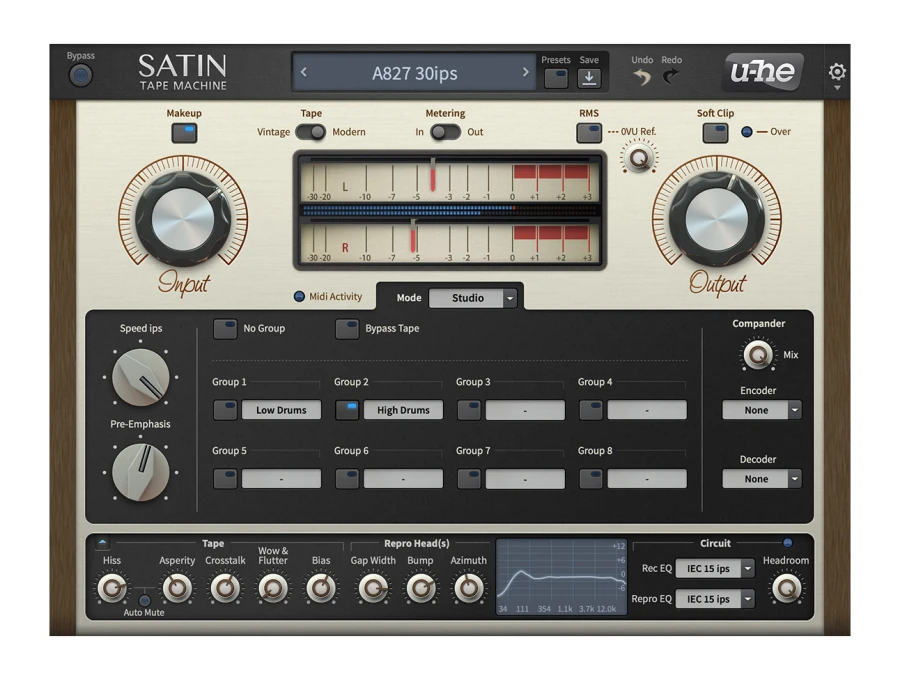900x680 pixels.
Task: Click the Low Drums group name field
Action: pyautogui.click(x=281, y=410)
